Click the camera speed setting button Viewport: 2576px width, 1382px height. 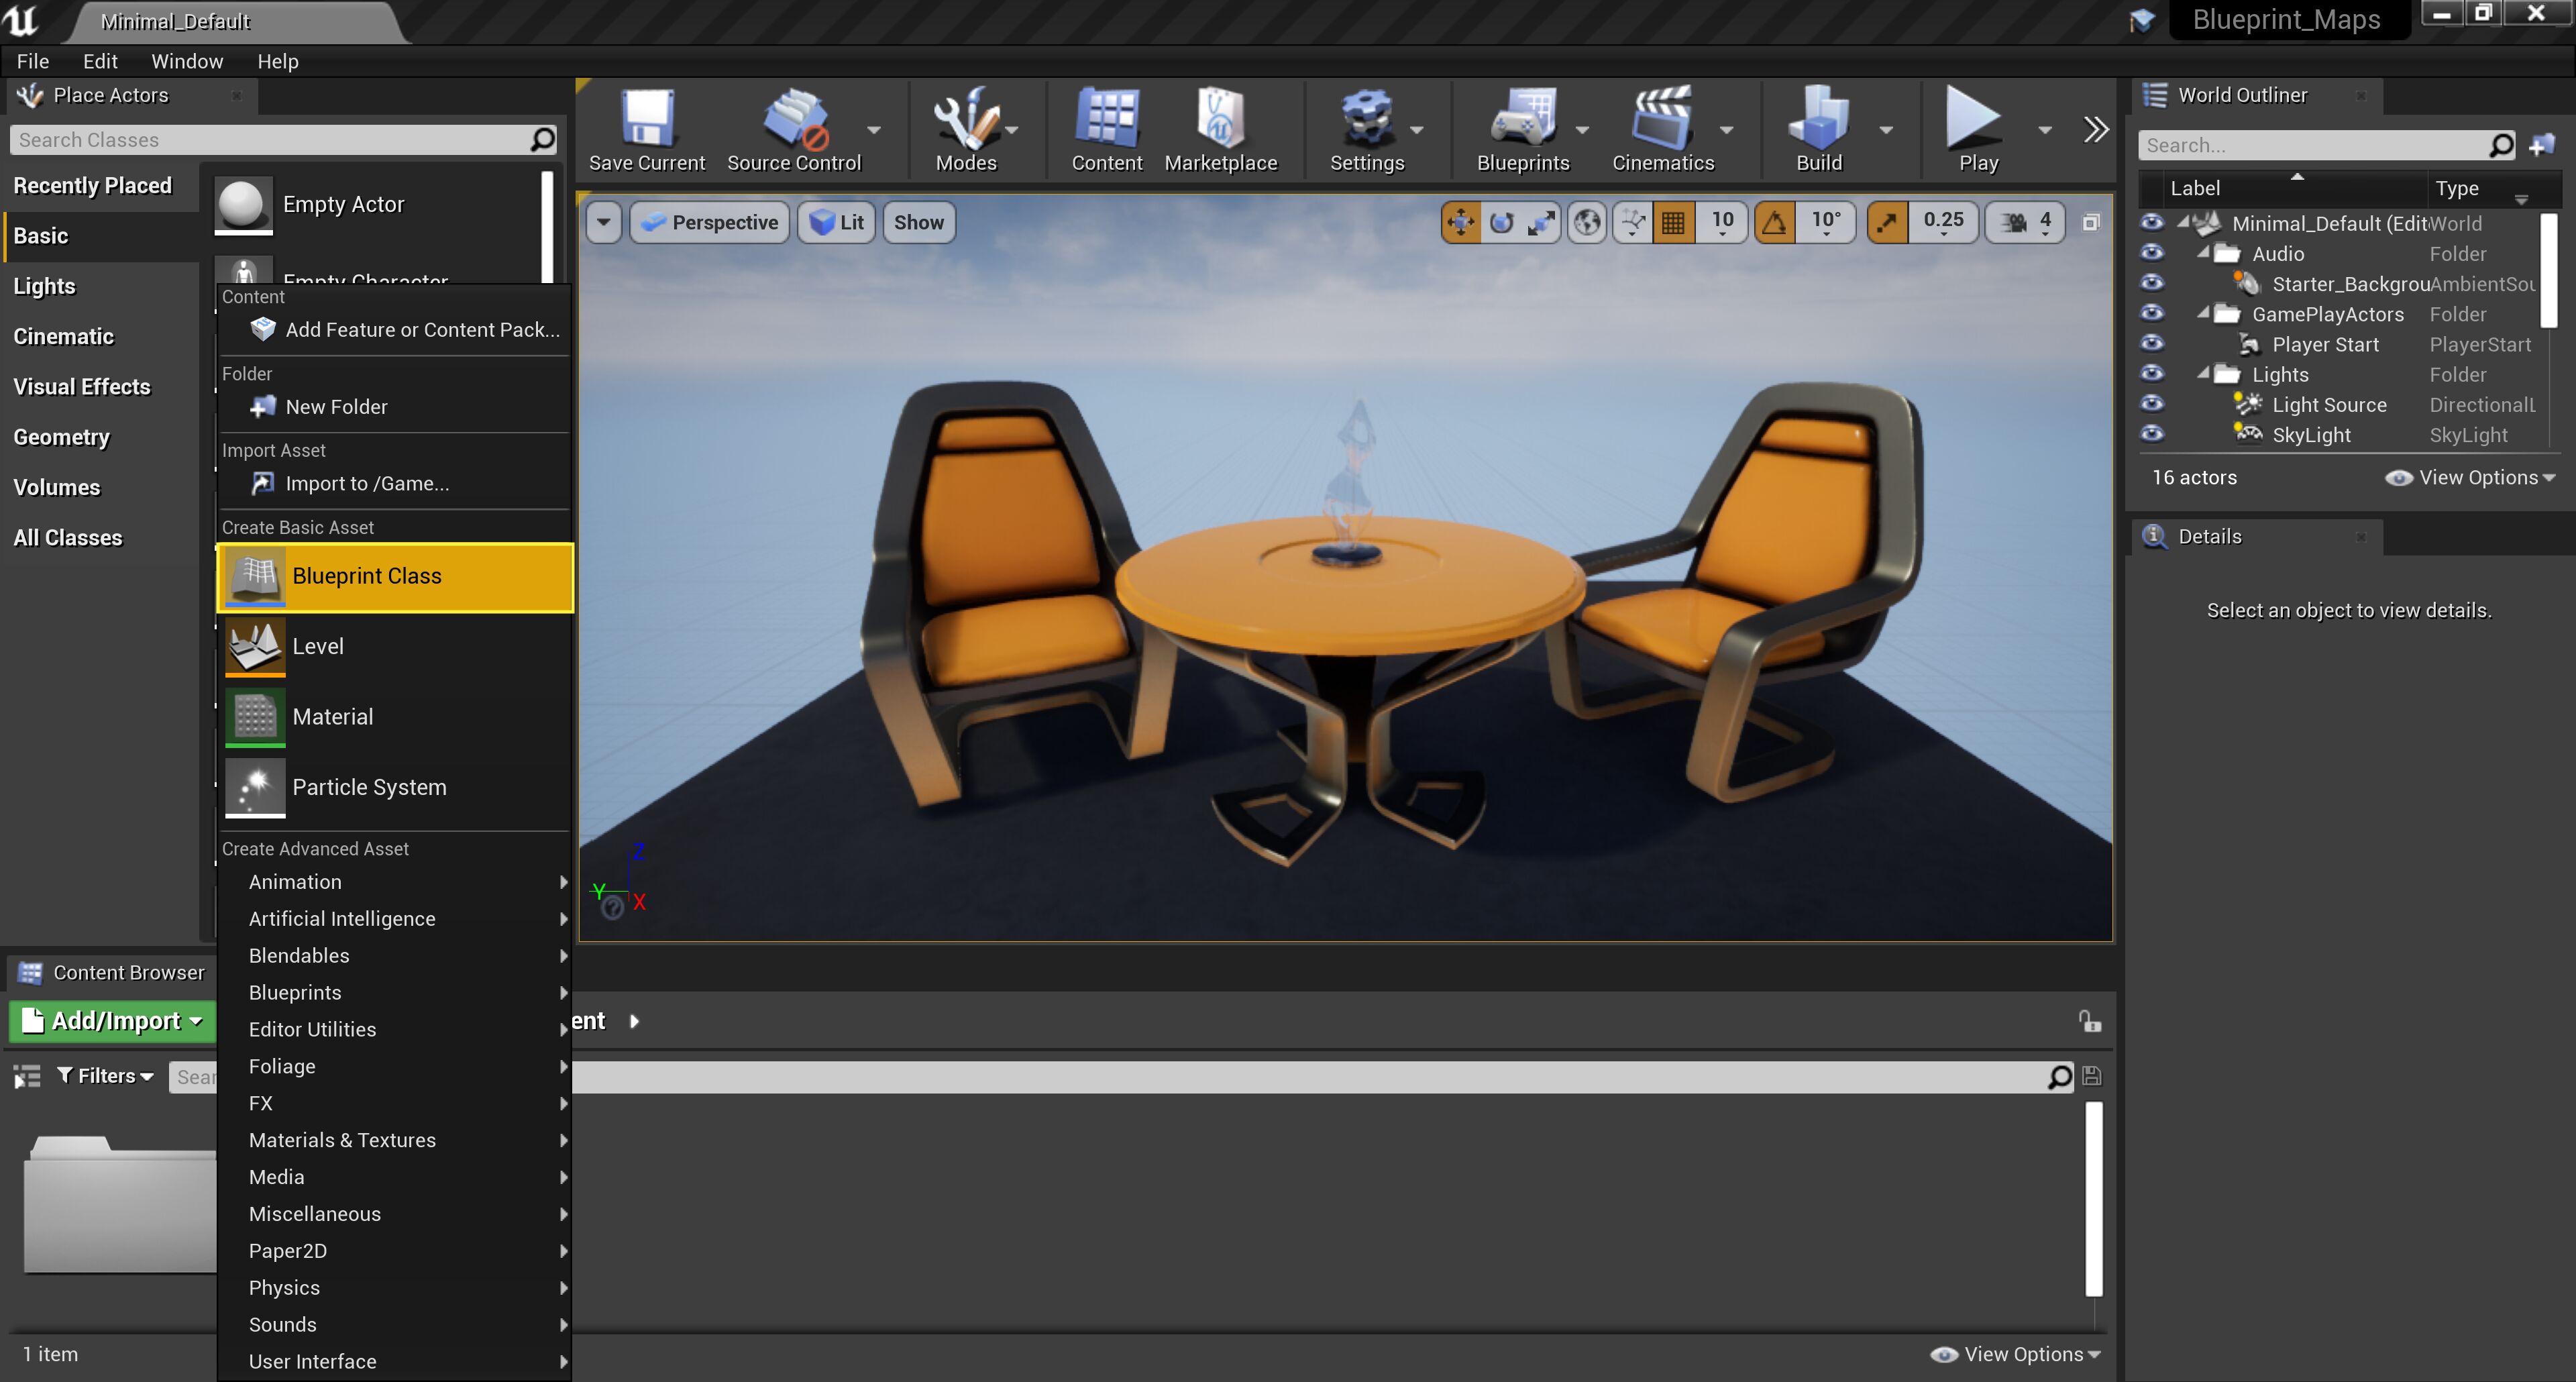[x=2025, y=222]
